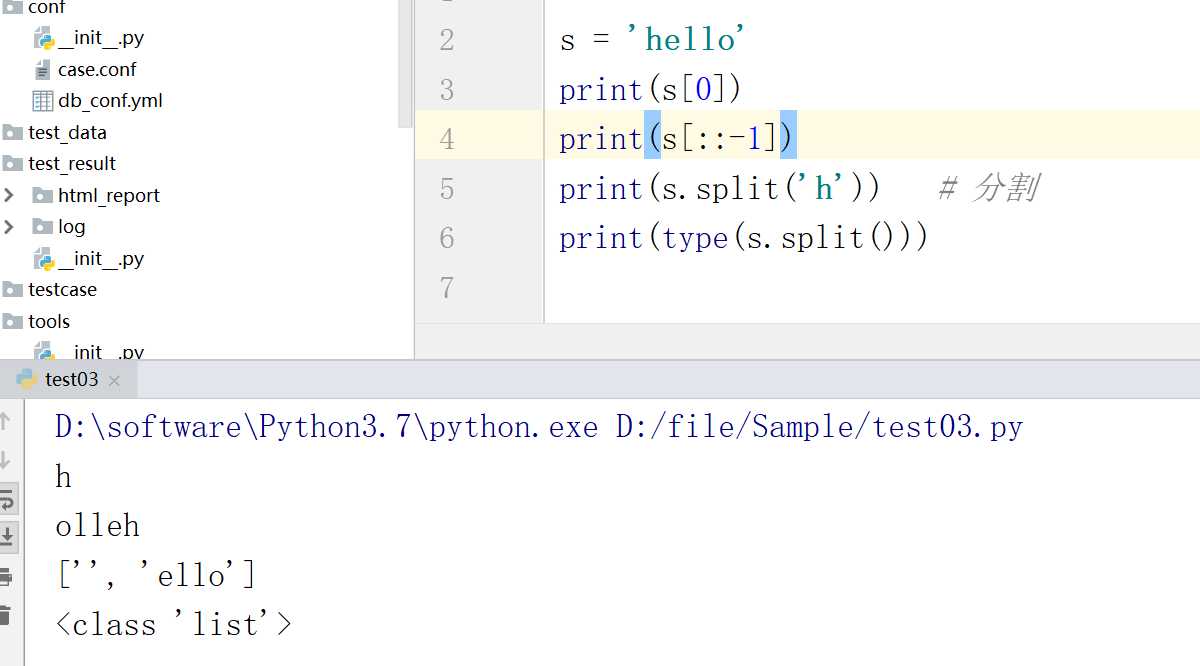
Task: Click the '# 分割' comment on line 5
Action: pyautogui.click(x=988, y=188)
